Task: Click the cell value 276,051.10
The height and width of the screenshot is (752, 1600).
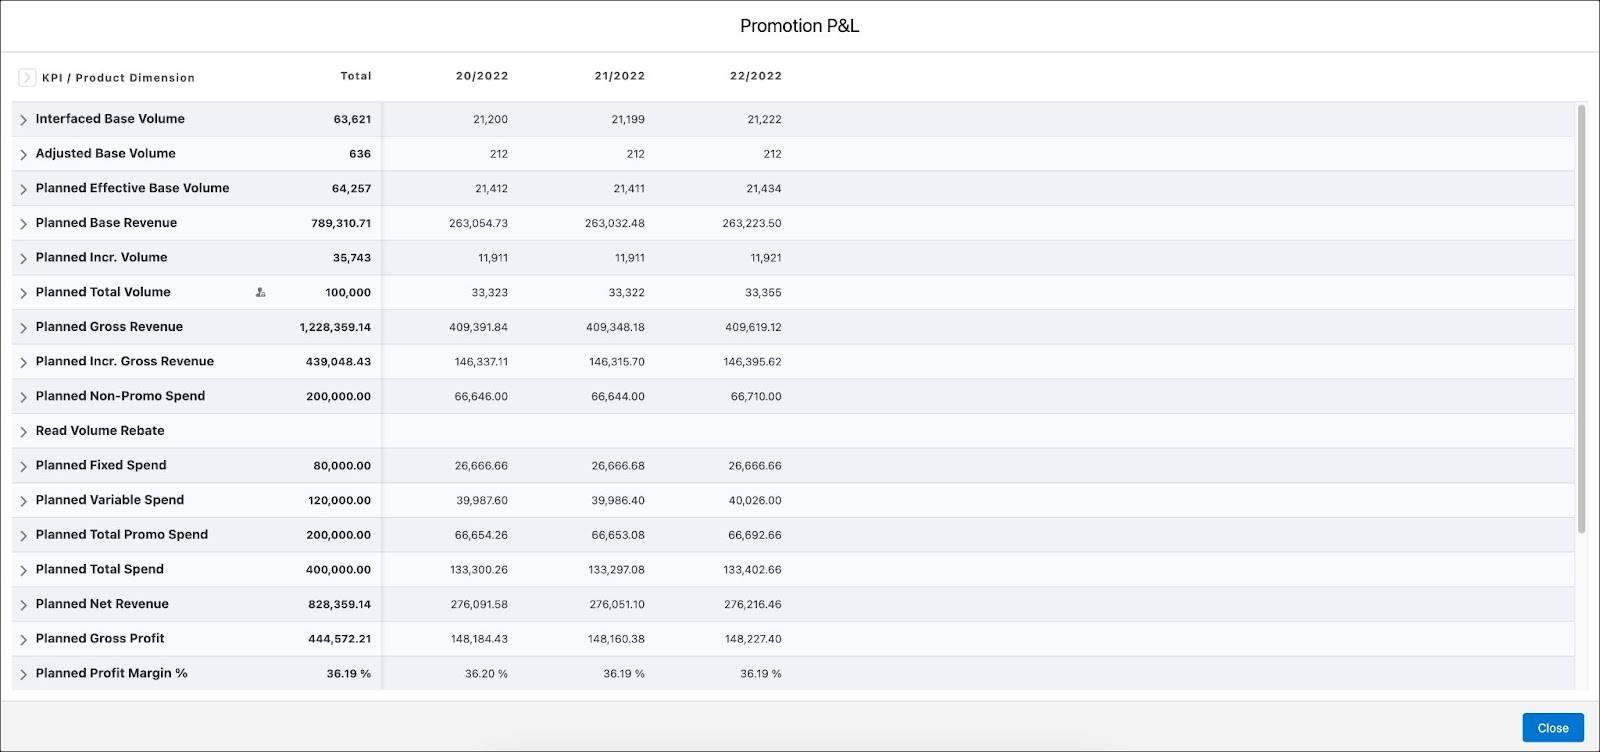Action: pos(617,605)
